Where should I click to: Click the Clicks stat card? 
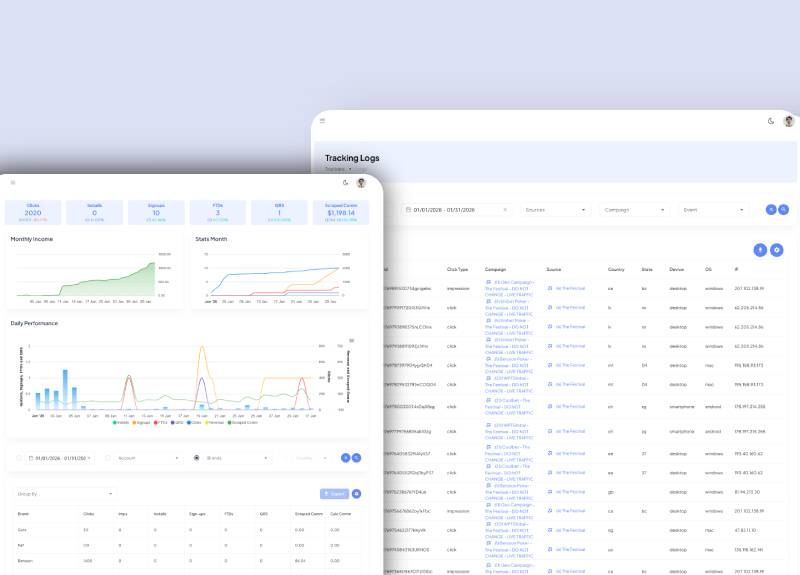(33, 211)
